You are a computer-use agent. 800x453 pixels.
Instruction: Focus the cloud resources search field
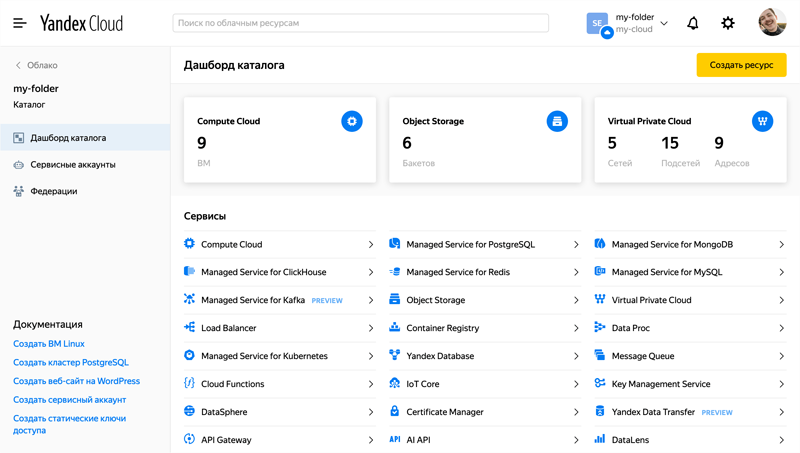pos(361,23)
